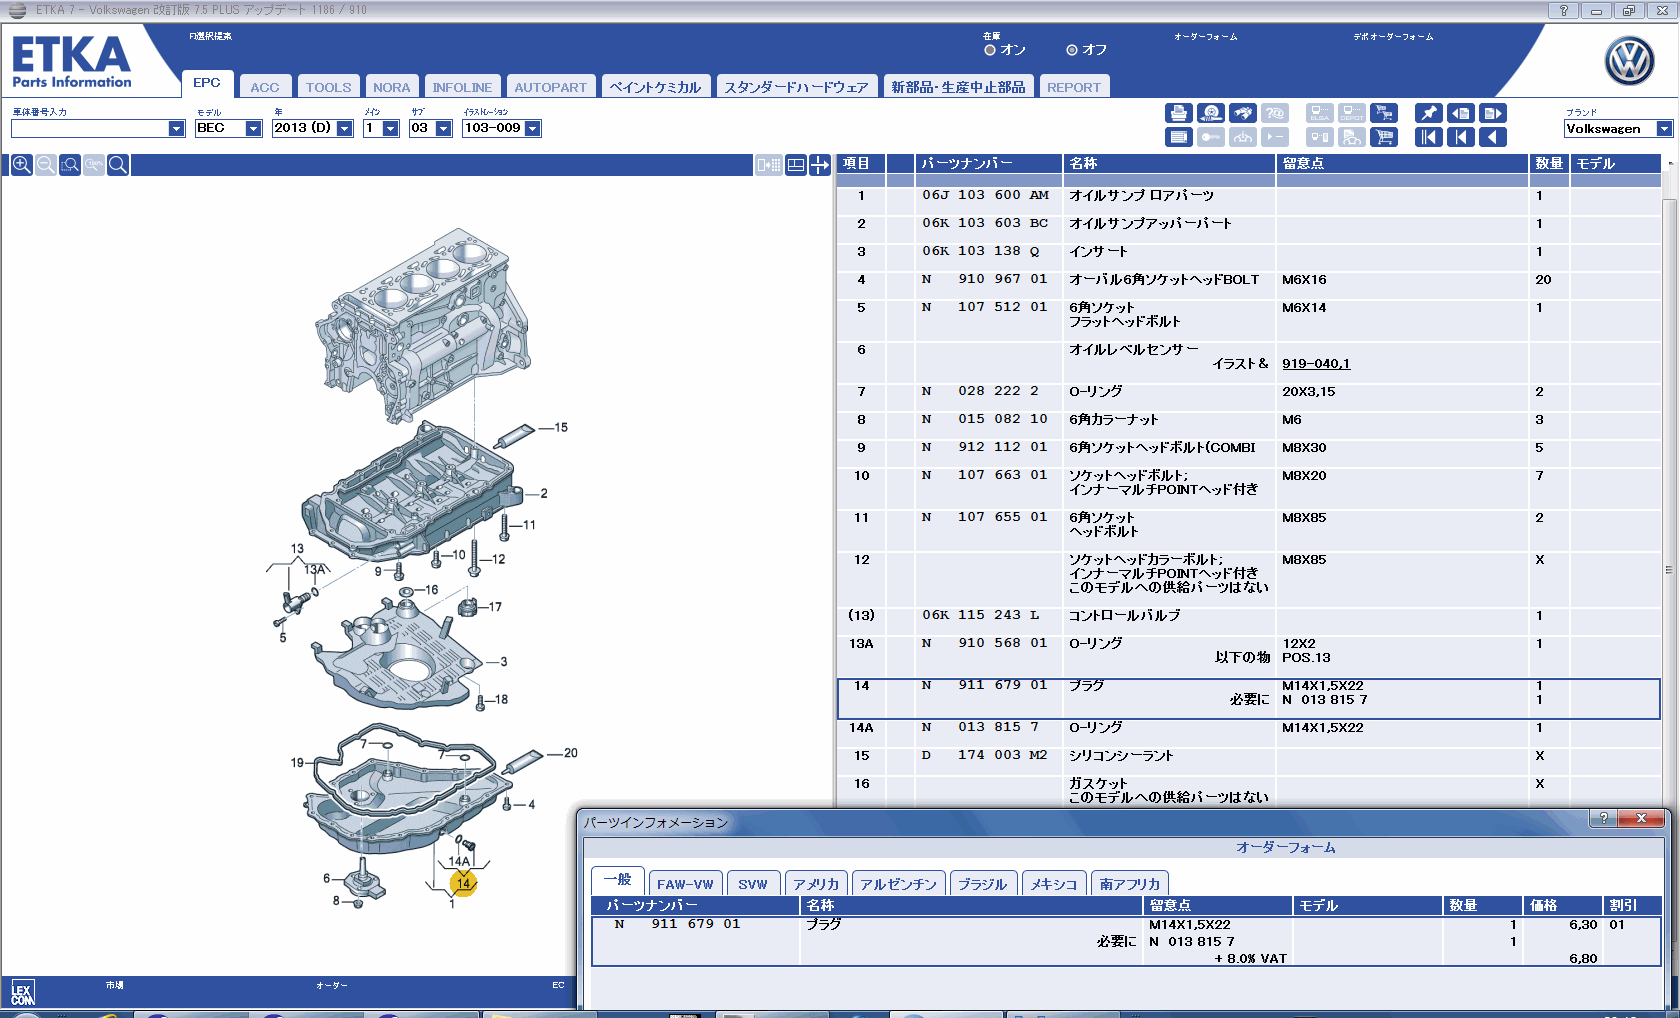Click the help question mark in popup title

1604,818
